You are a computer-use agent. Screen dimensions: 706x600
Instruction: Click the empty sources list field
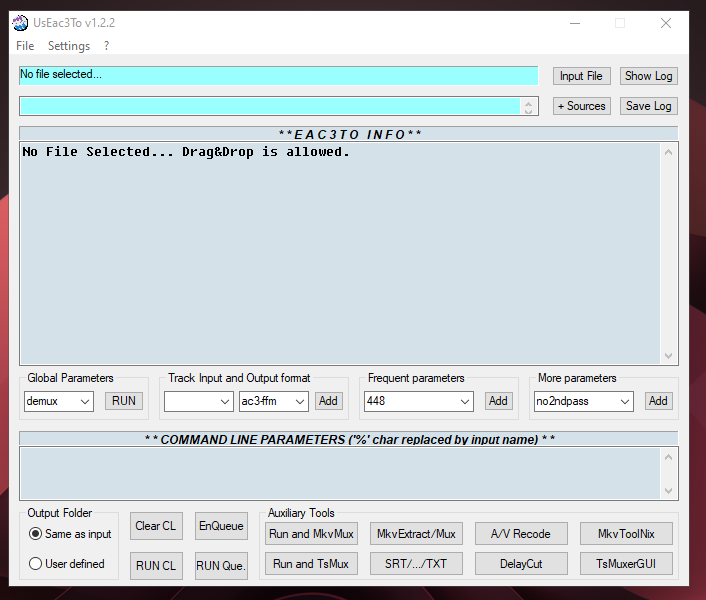tap(270, 106)
